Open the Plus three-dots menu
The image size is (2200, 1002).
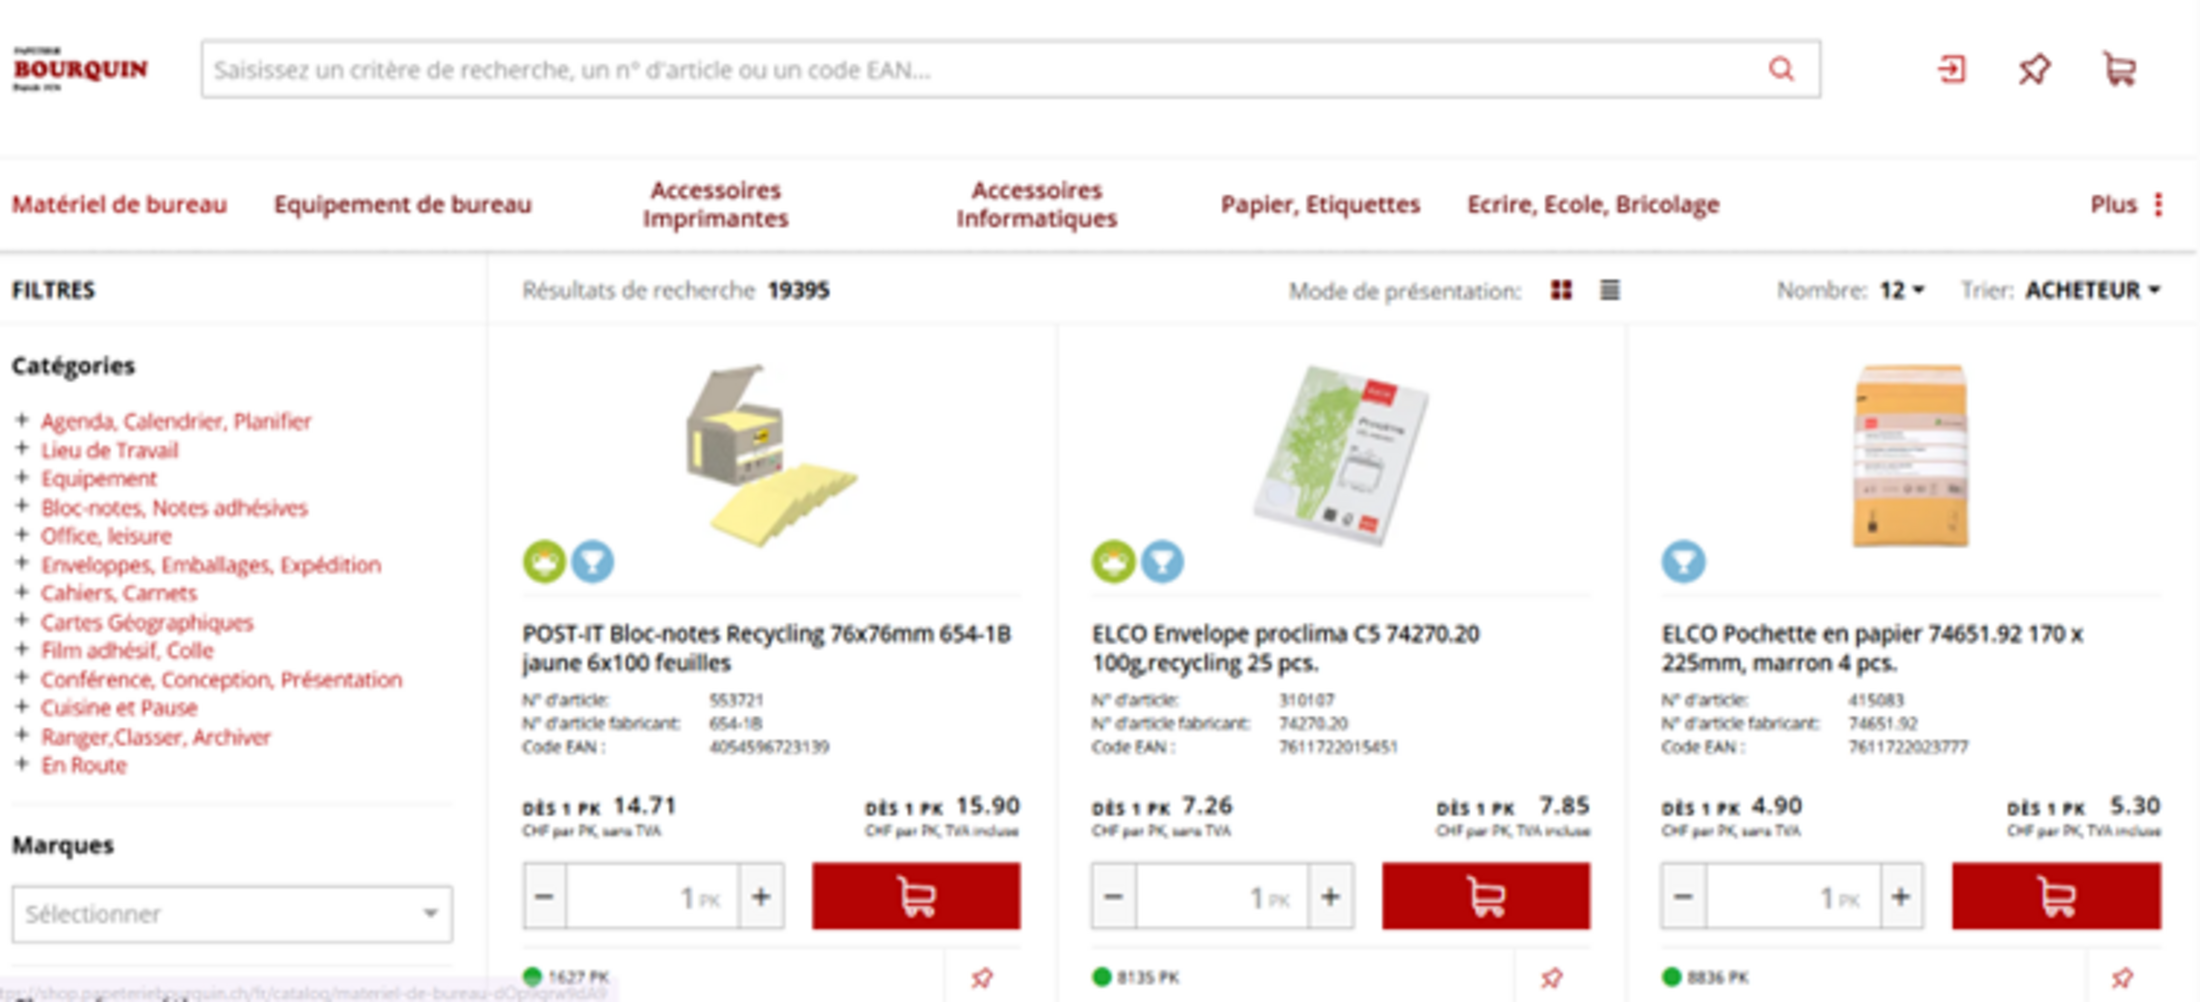(2126, 204)
